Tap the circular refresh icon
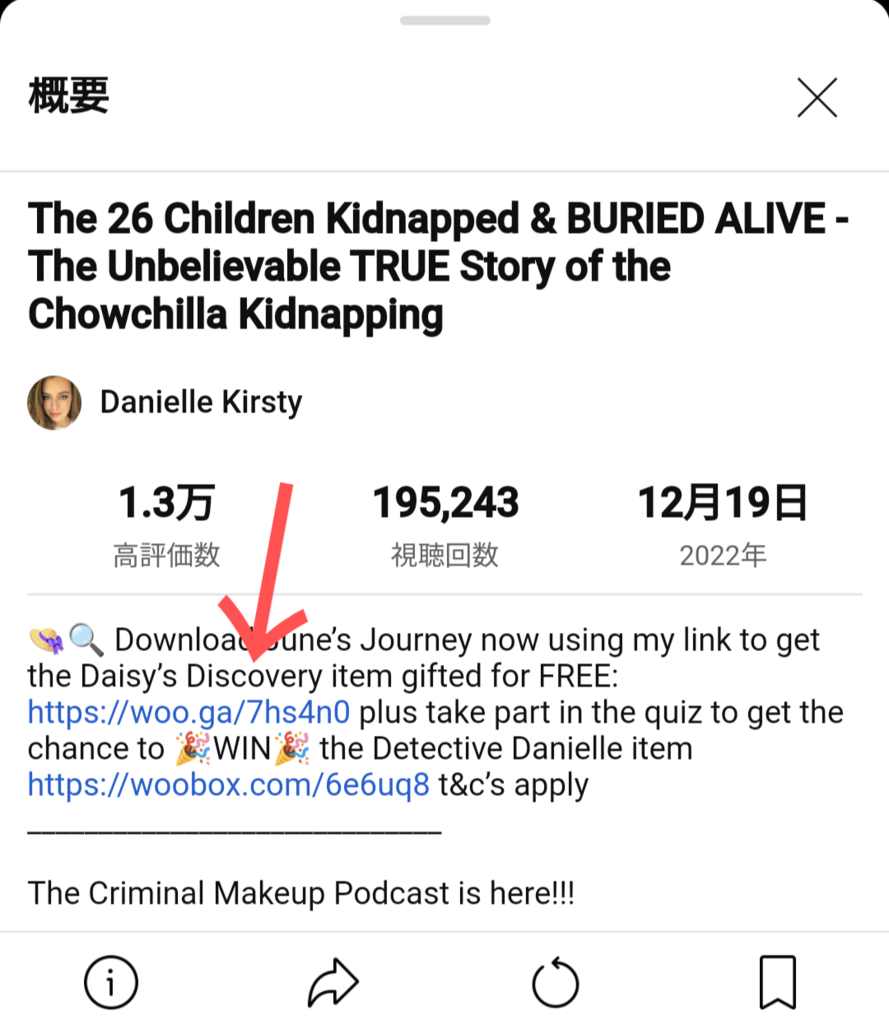 tap(555, 982)
